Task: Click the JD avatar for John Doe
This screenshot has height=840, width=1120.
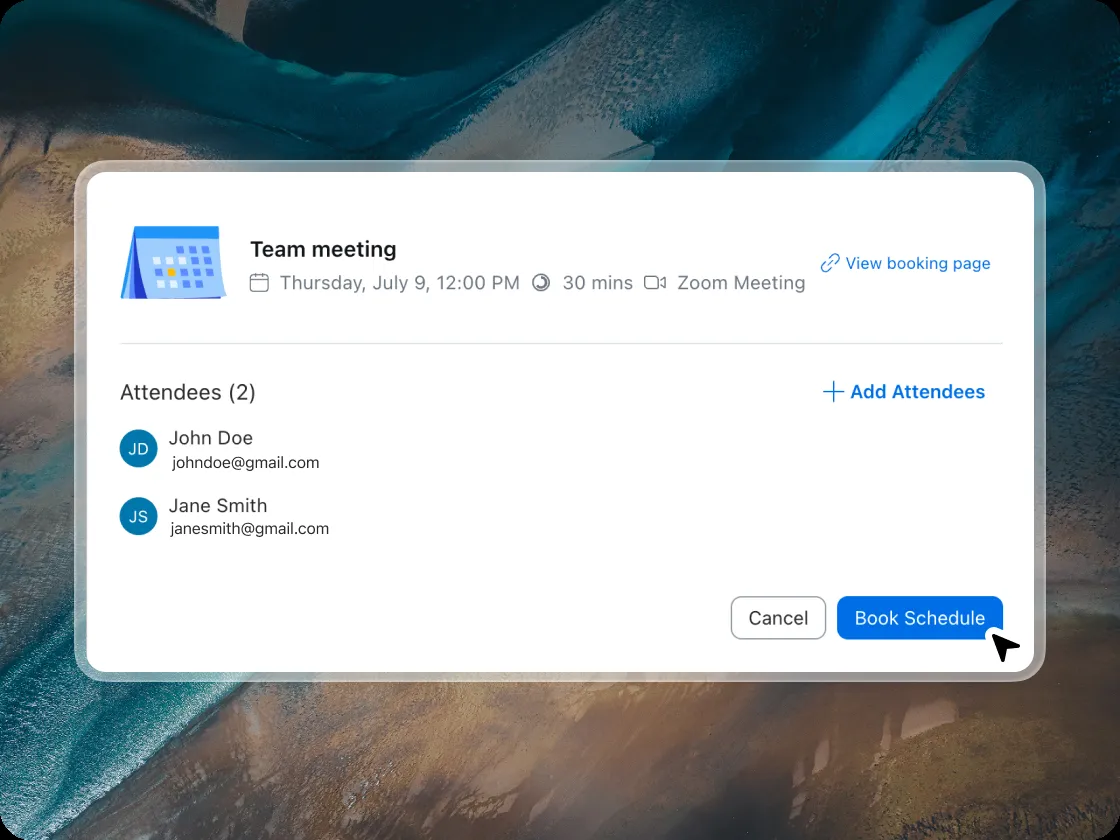Action: [x=139, y=449]
